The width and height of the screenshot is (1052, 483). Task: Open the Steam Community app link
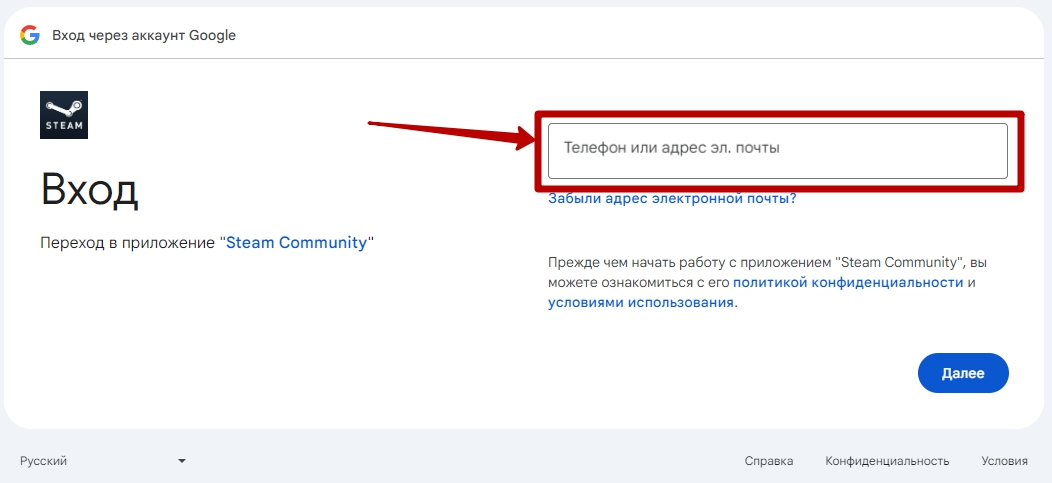[297, 242]
